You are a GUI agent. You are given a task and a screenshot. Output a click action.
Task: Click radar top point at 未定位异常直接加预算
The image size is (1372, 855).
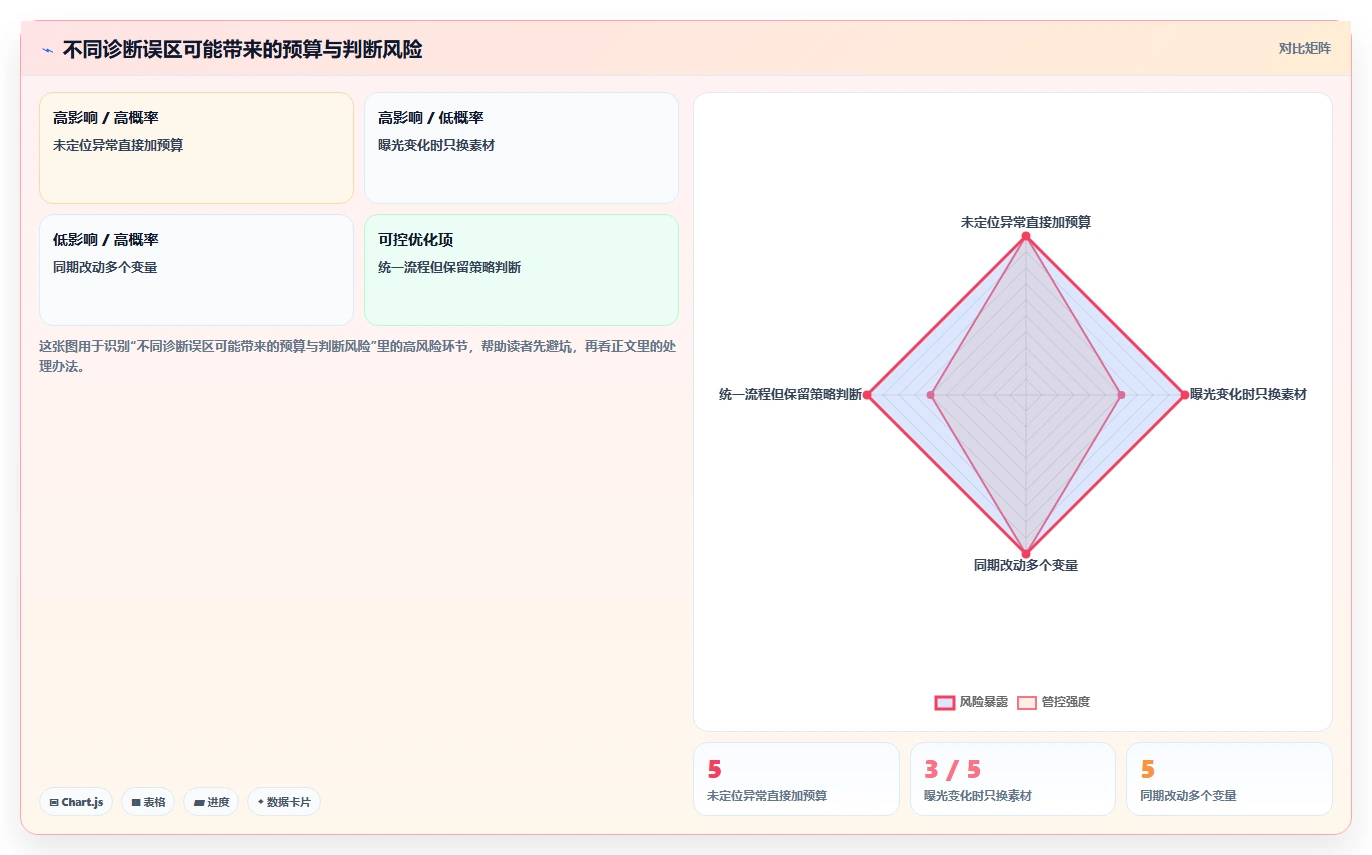pos(1026,236)
